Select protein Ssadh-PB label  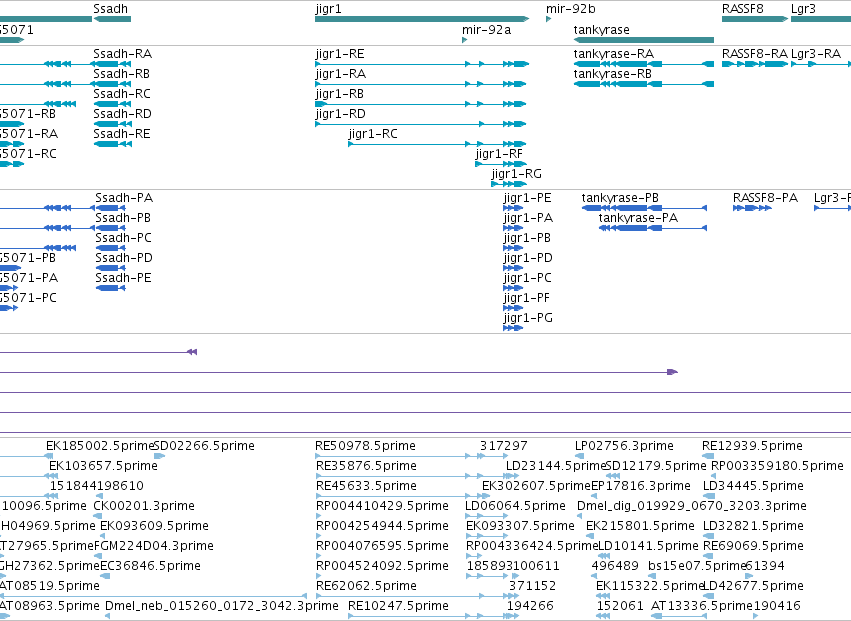123,218
